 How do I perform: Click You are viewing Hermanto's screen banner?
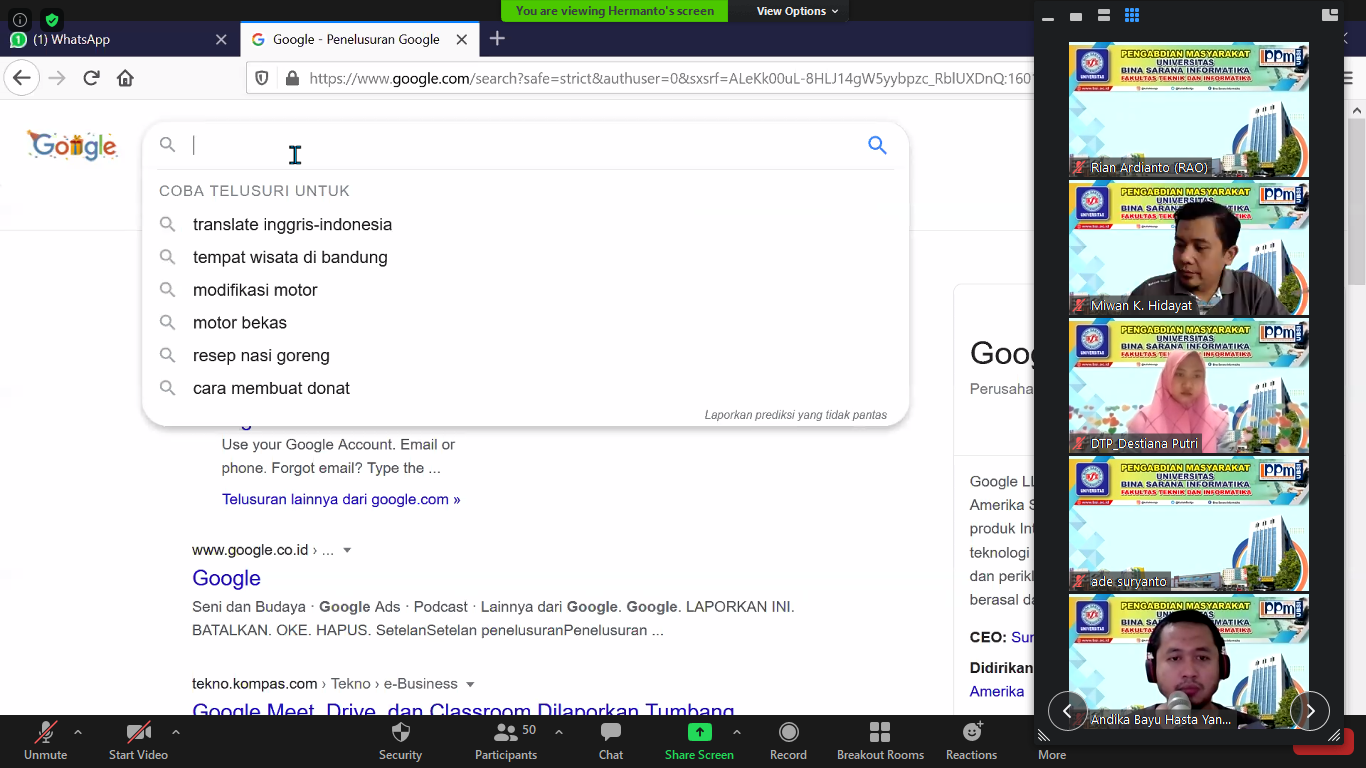click(x=615, y=11)
